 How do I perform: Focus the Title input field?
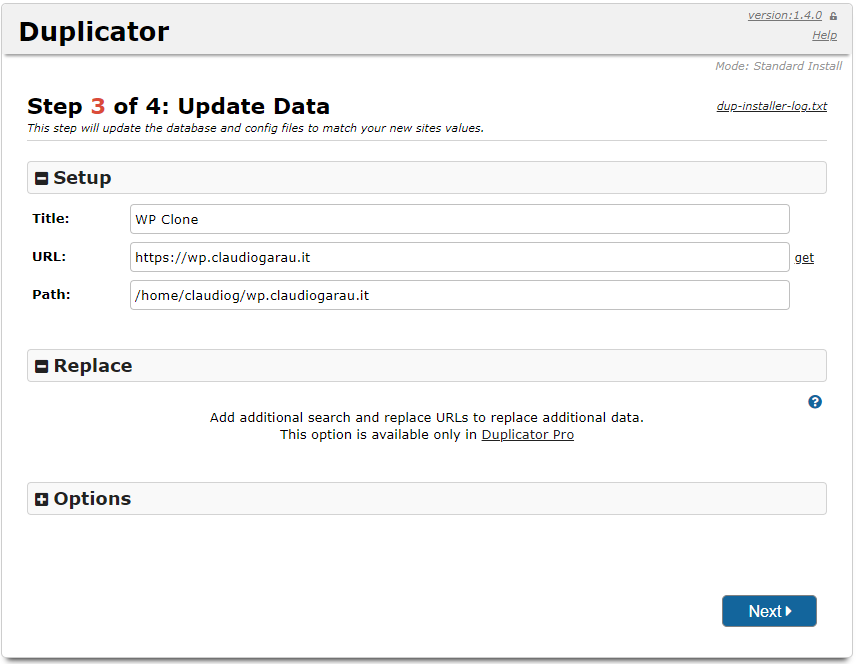pyautogui.click(x=459, y=219)
